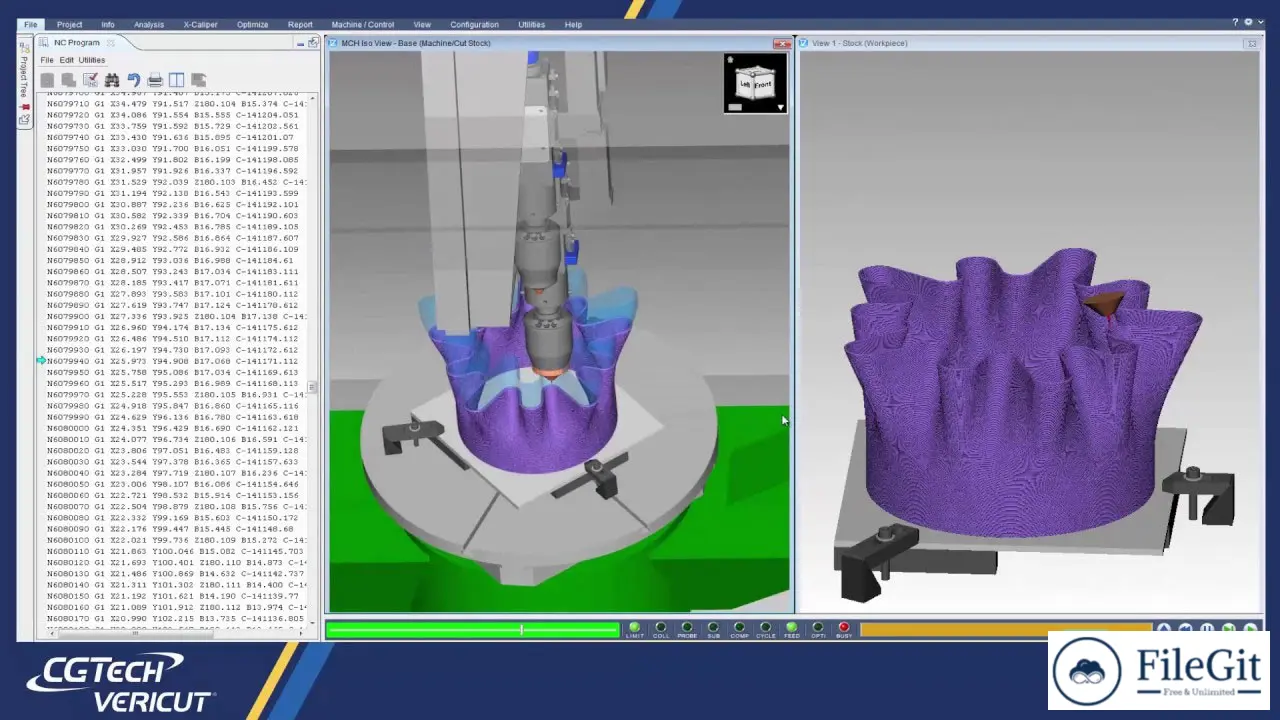Click the NC check (red checkmark) icon
1280x720 pixels.
click(x=90, y=80)
